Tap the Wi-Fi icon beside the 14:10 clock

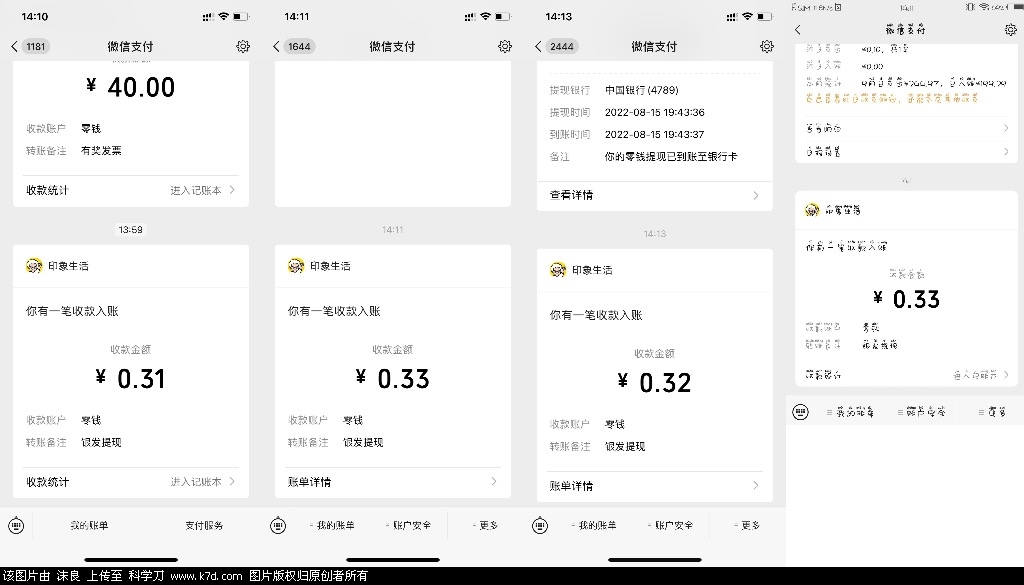223,16
